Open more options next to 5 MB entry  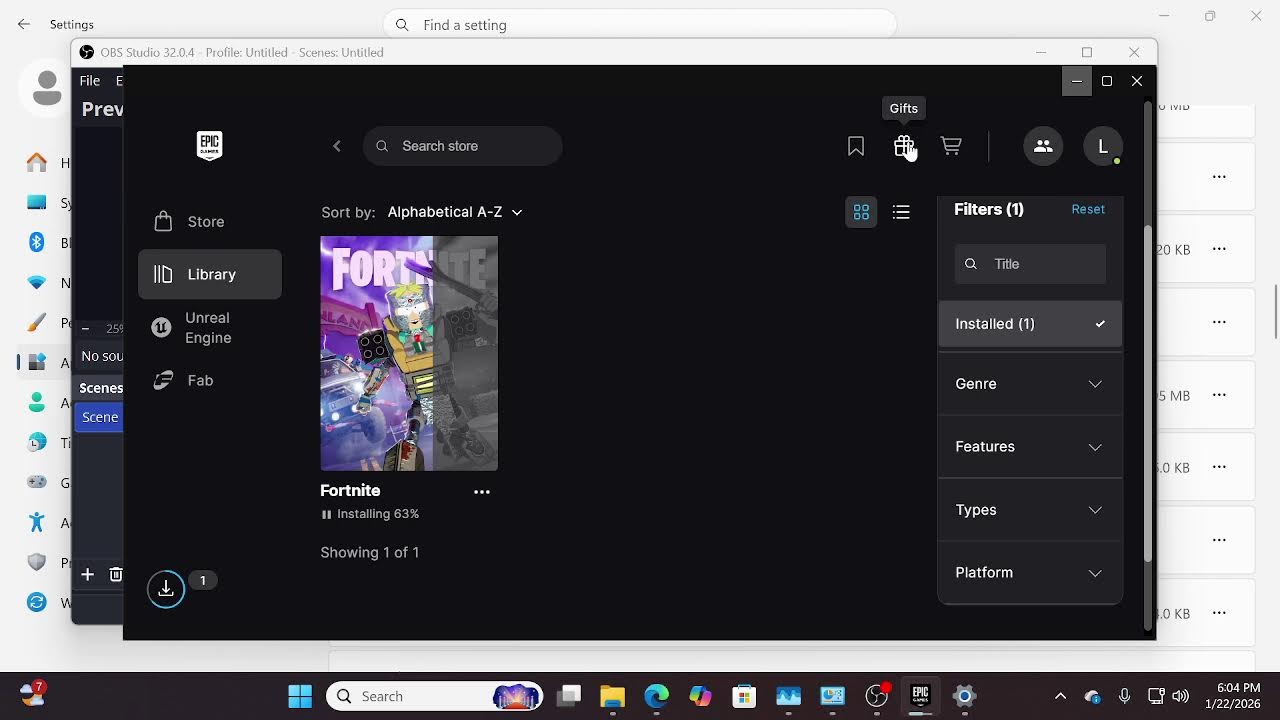pyautogui.click(x=1219, y=395)
